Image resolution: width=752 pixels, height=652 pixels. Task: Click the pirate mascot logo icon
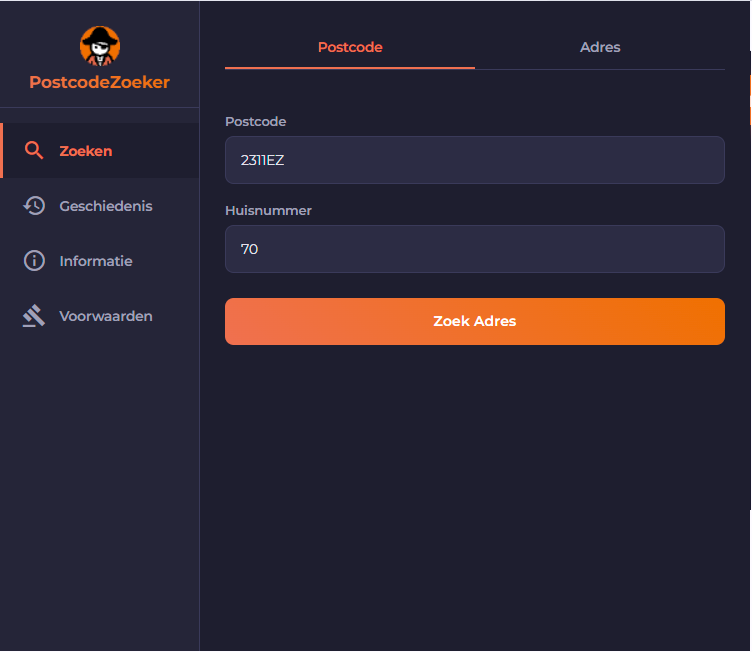point(100,46)
